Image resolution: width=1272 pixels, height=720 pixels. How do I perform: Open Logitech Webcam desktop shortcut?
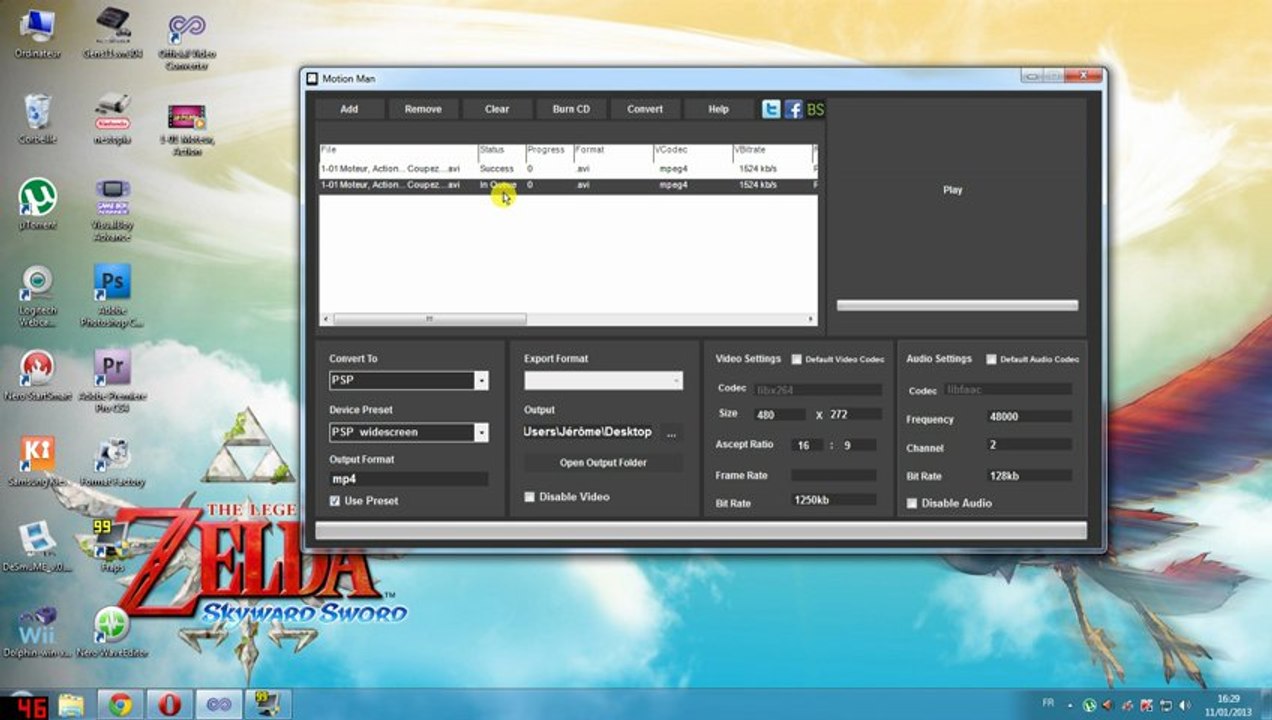38,296
